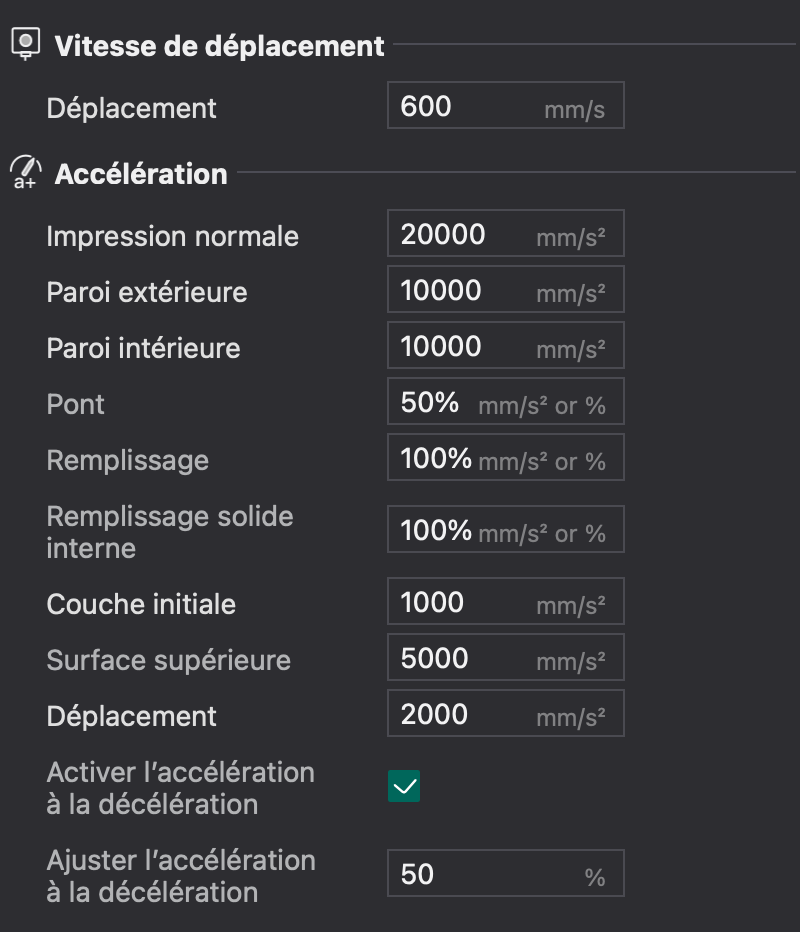Screen dimensions: 800x932
Task: Click the Accélération section heading
Action: pyautogui.click(x=141, y=174)
